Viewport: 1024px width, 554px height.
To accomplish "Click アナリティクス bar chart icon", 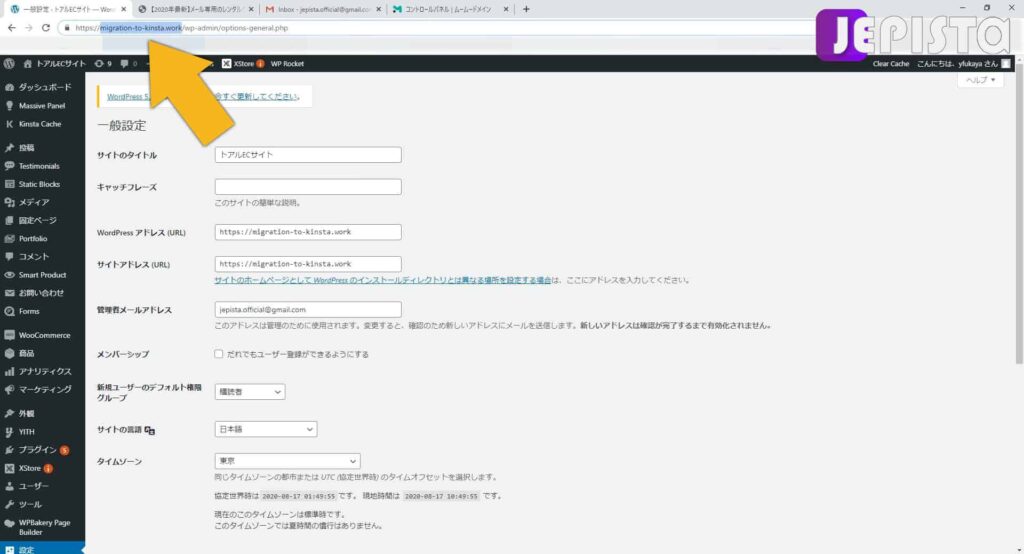I will point(9,371).
